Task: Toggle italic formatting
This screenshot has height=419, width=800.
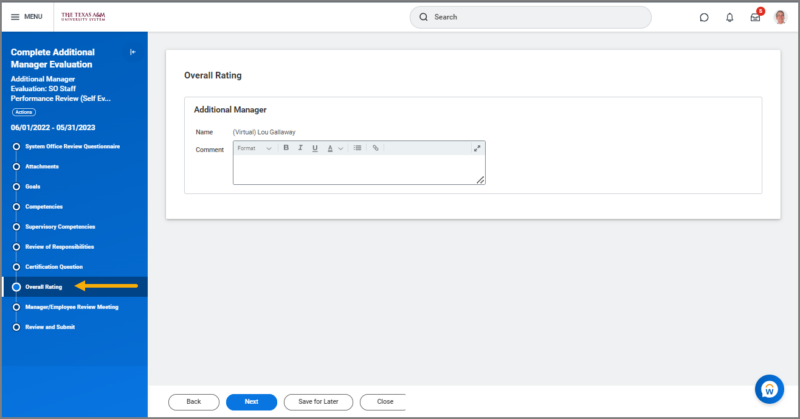Action: point(301,148)
